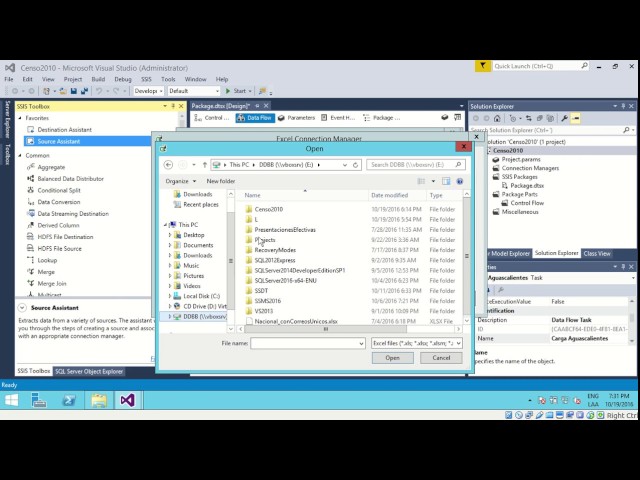Choose the Conditional Split component
640x480 pixels.
pos(59,190)
